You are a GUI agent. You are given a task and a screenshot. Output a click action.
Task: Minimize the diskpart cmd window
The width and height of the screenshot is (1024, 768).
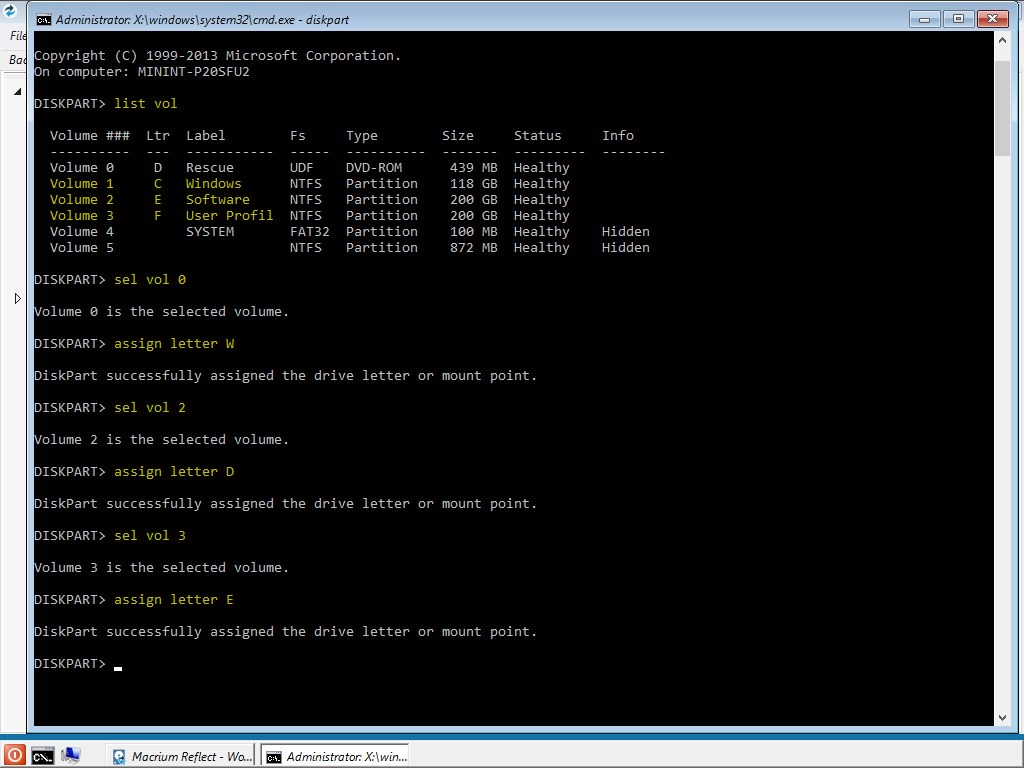point(924,19)
